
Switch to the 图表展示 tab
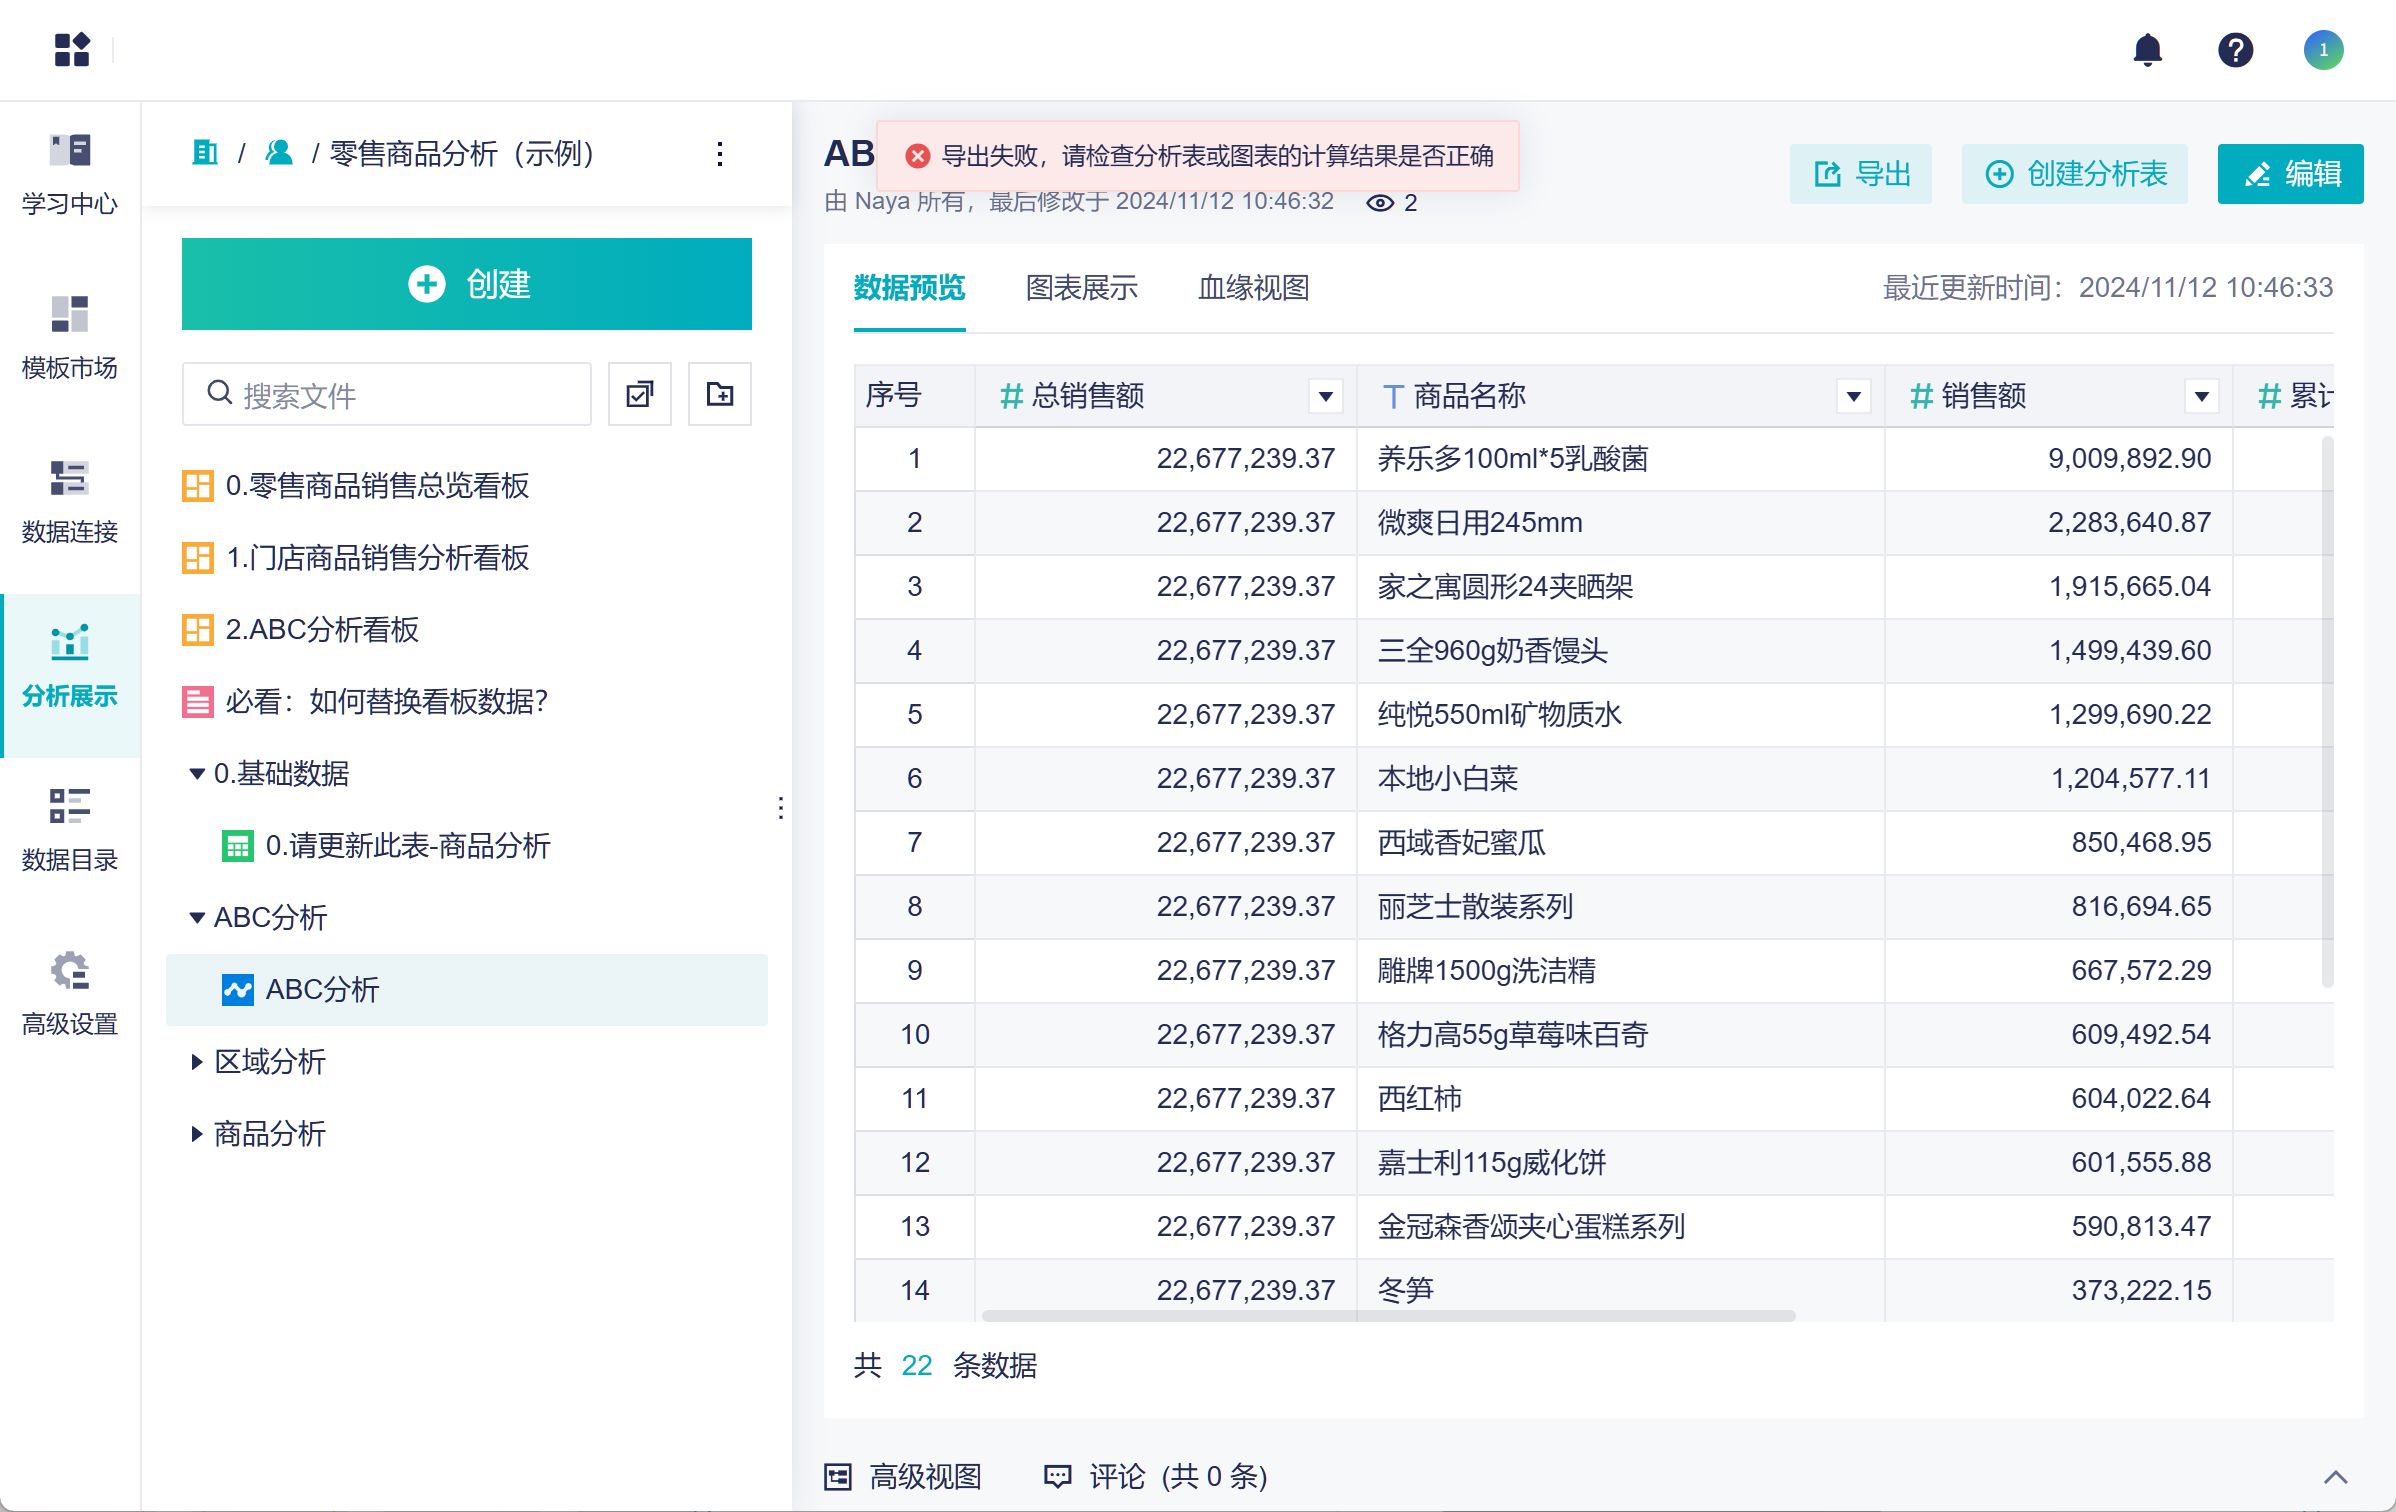(x=1082, y=288)
